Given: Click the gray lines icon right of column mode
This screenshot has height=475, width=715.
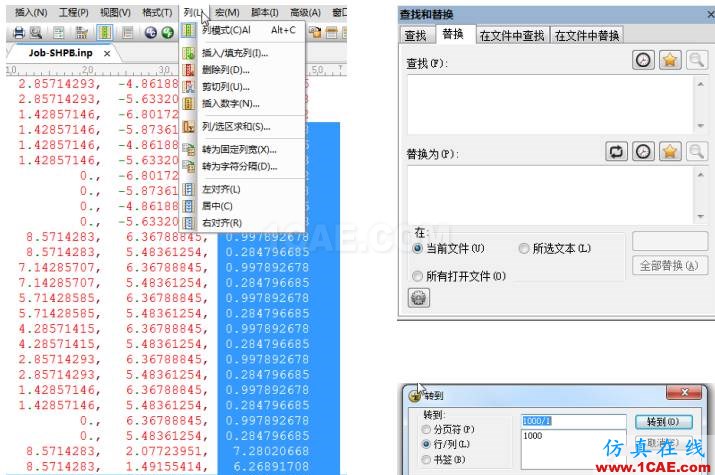Looking at the screenshot, I should coord(127,32).
